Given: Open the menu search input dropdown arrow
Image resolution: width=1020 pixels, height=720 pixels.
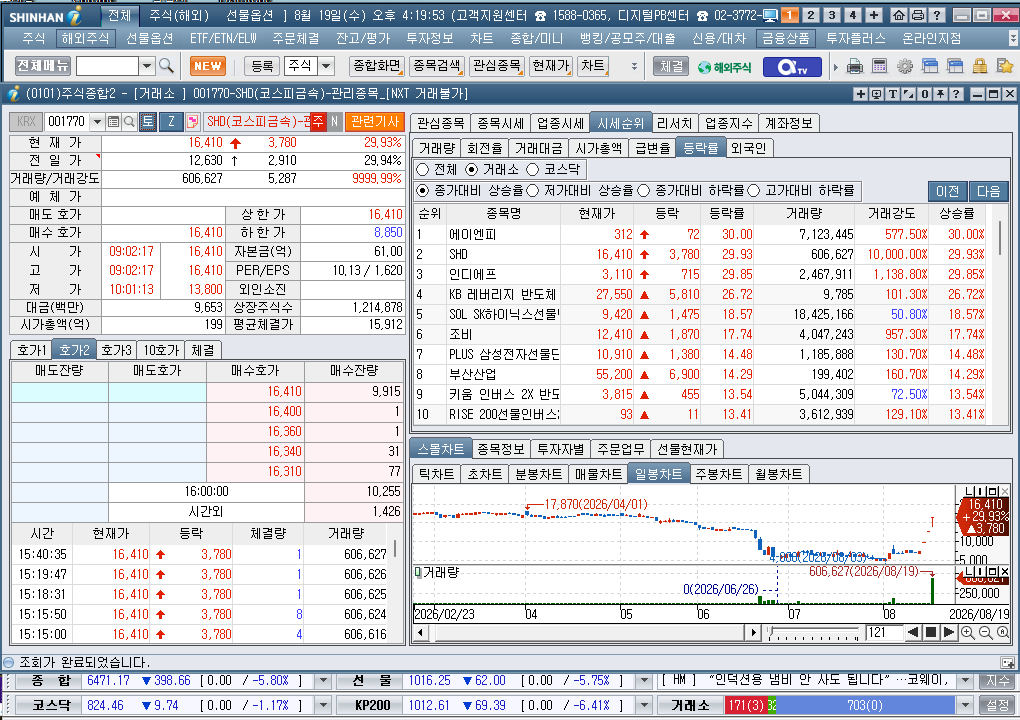Looking at the screenshot, I should 147,66.
